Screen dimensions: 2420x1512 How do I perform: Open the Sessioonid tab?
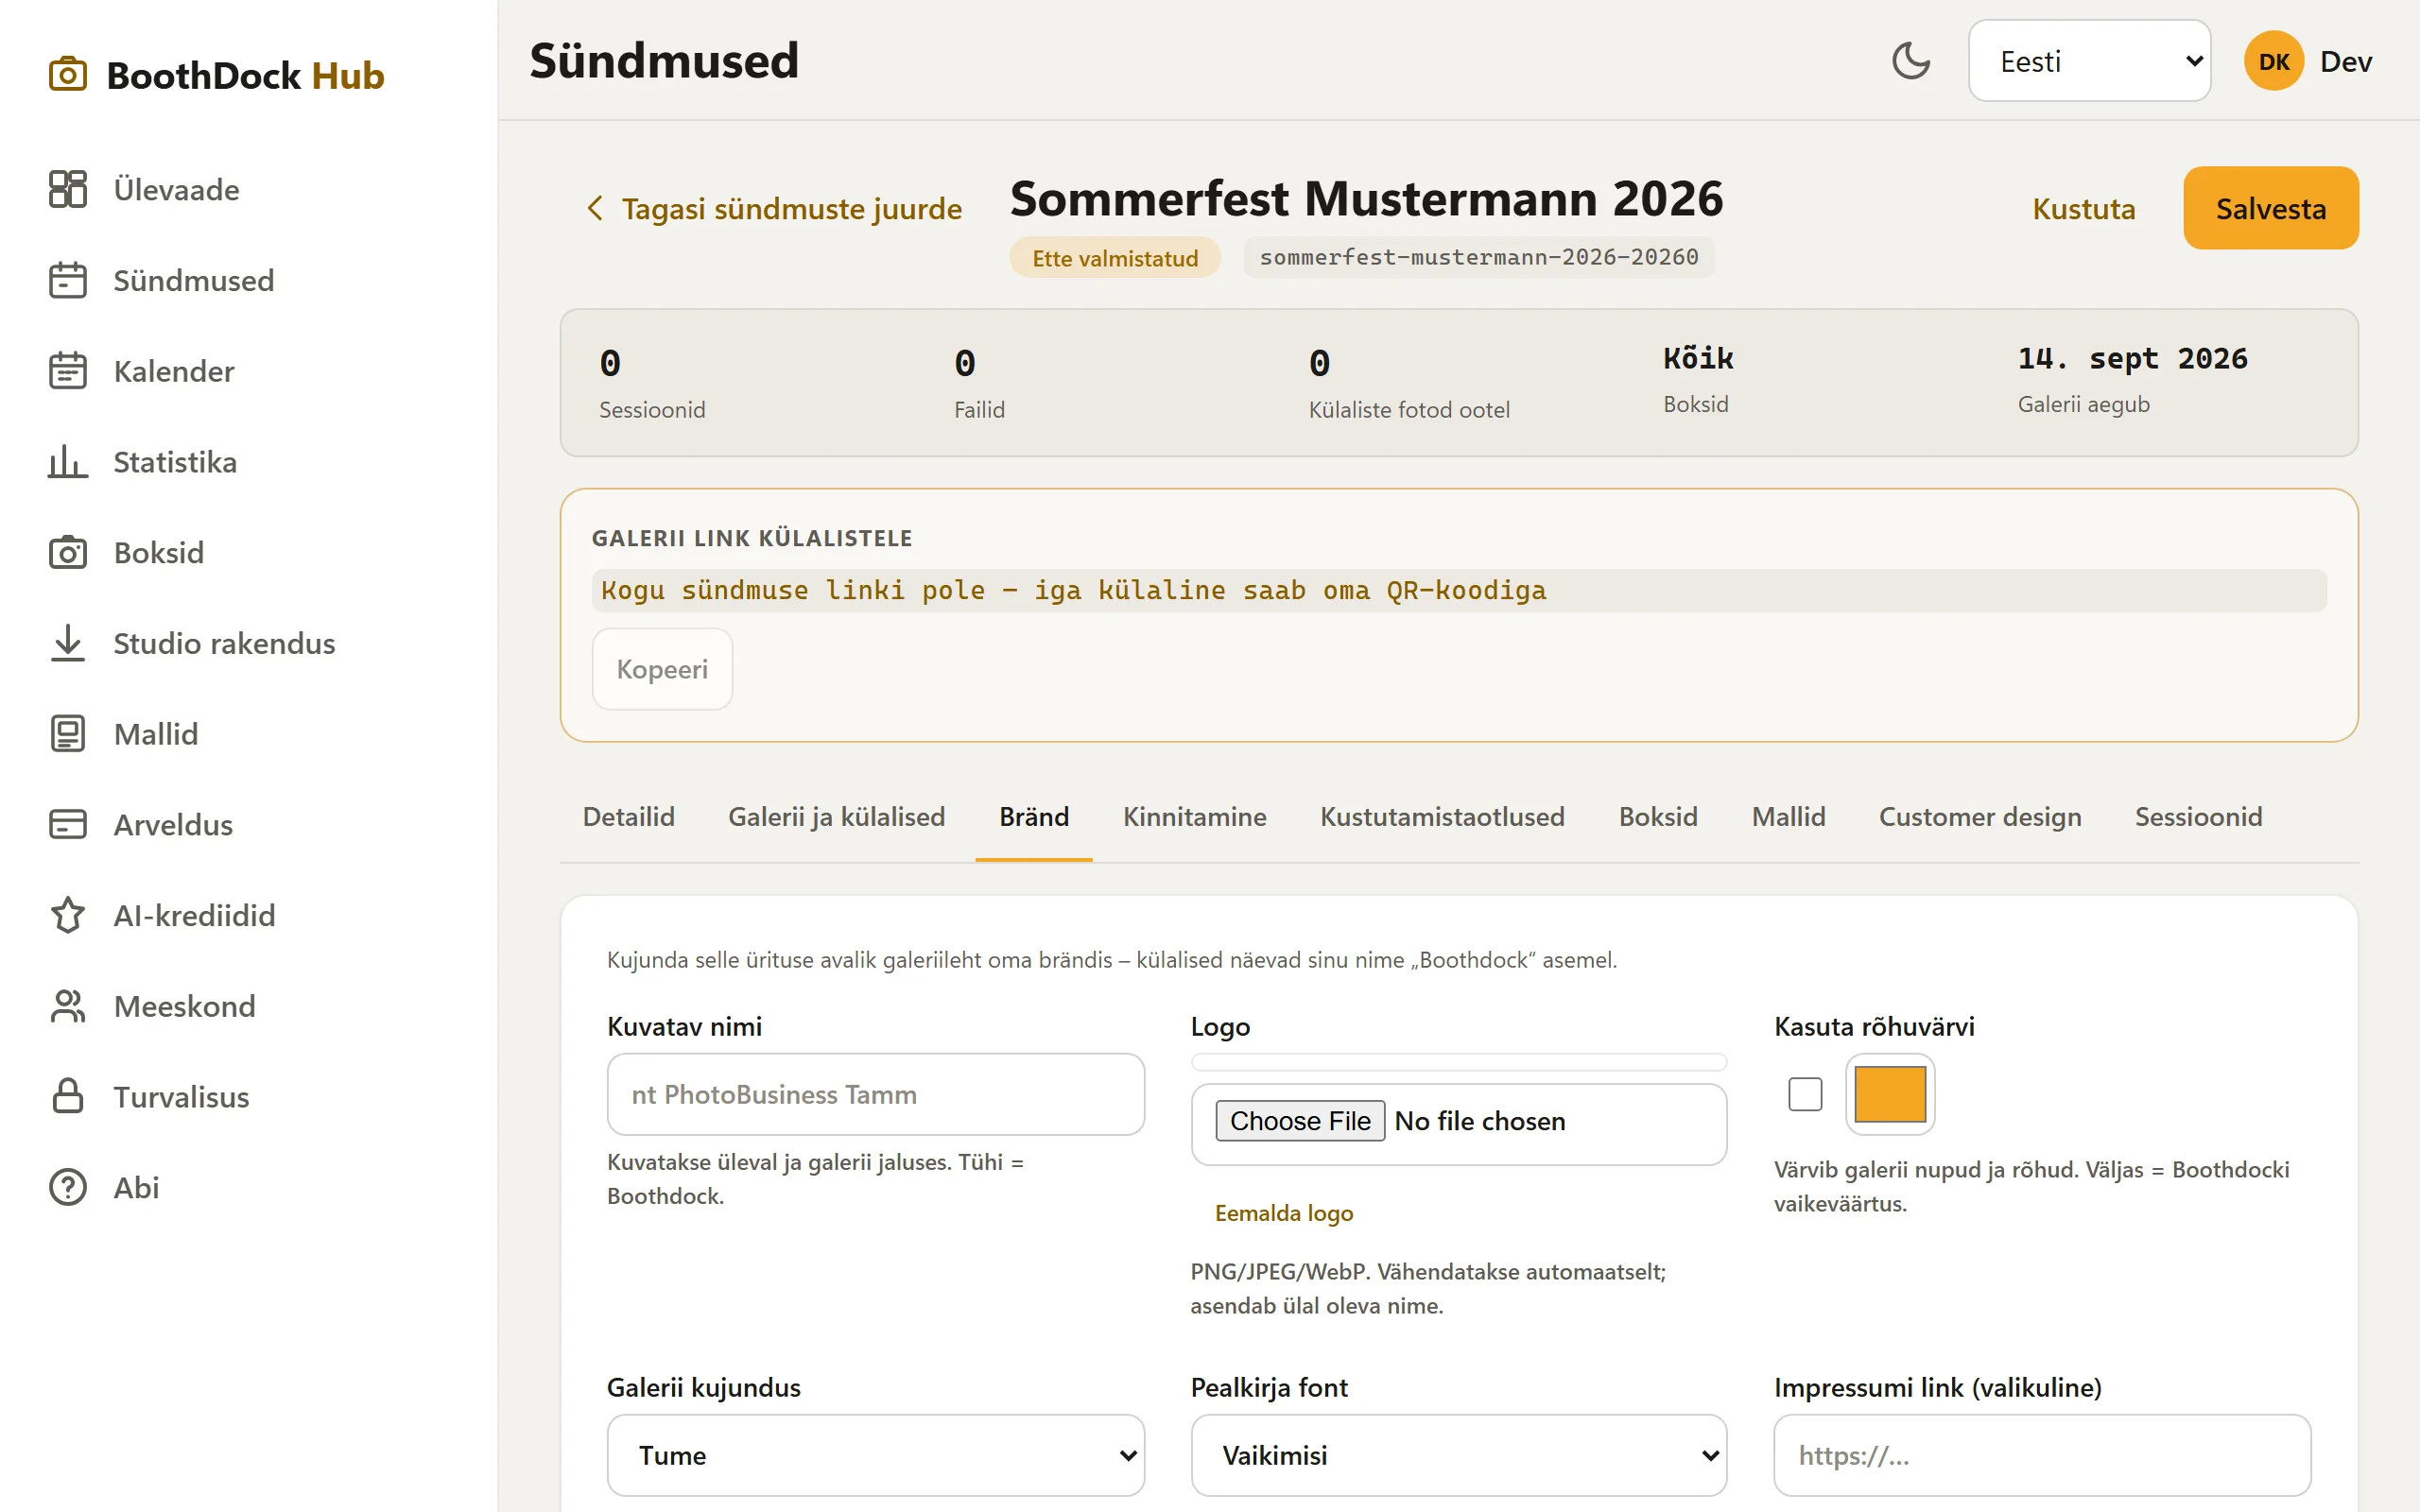point(2198,817)
